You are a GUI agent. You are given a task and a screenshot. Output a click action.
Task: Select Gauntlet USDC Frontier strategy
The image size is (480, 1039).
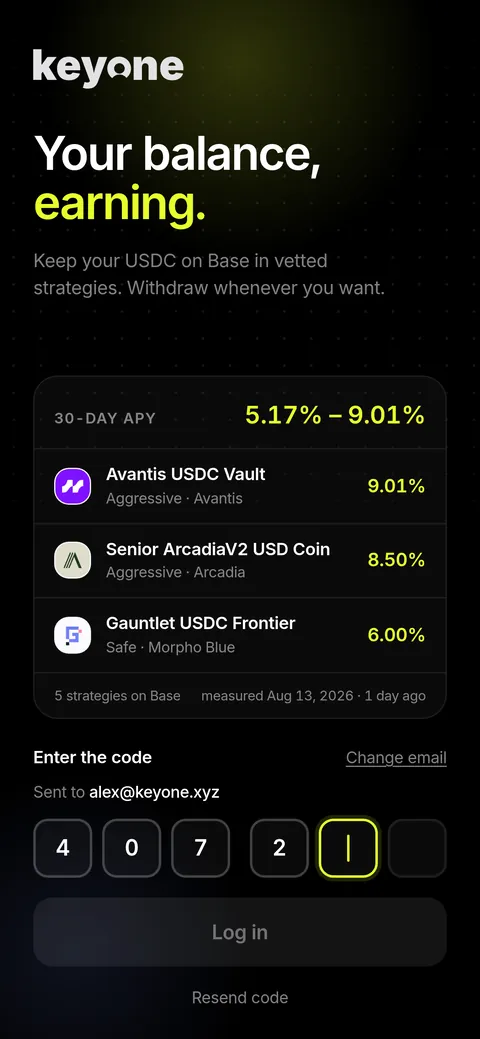240,635
